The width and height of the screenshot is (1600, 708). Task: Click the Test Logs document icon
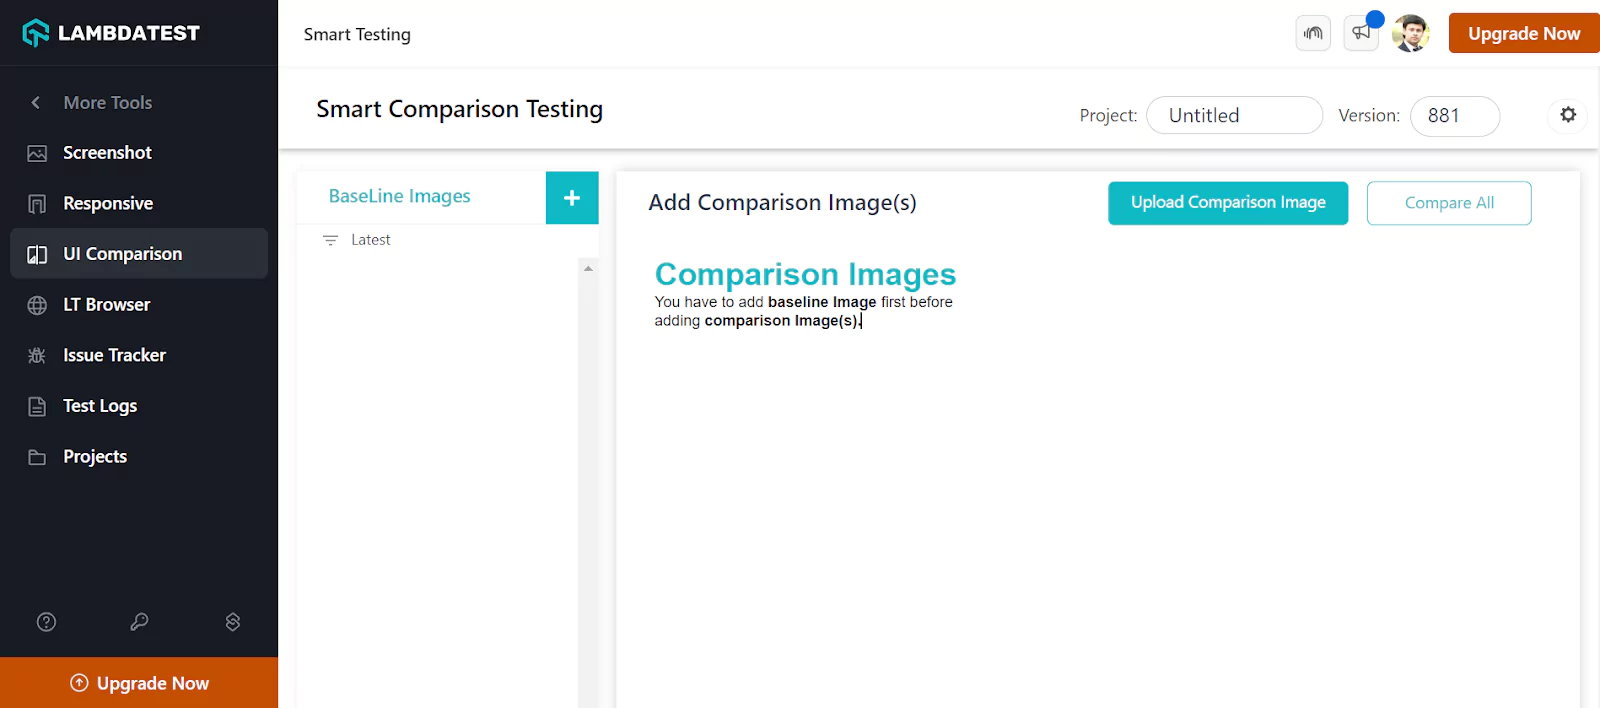tap(37, 406)
